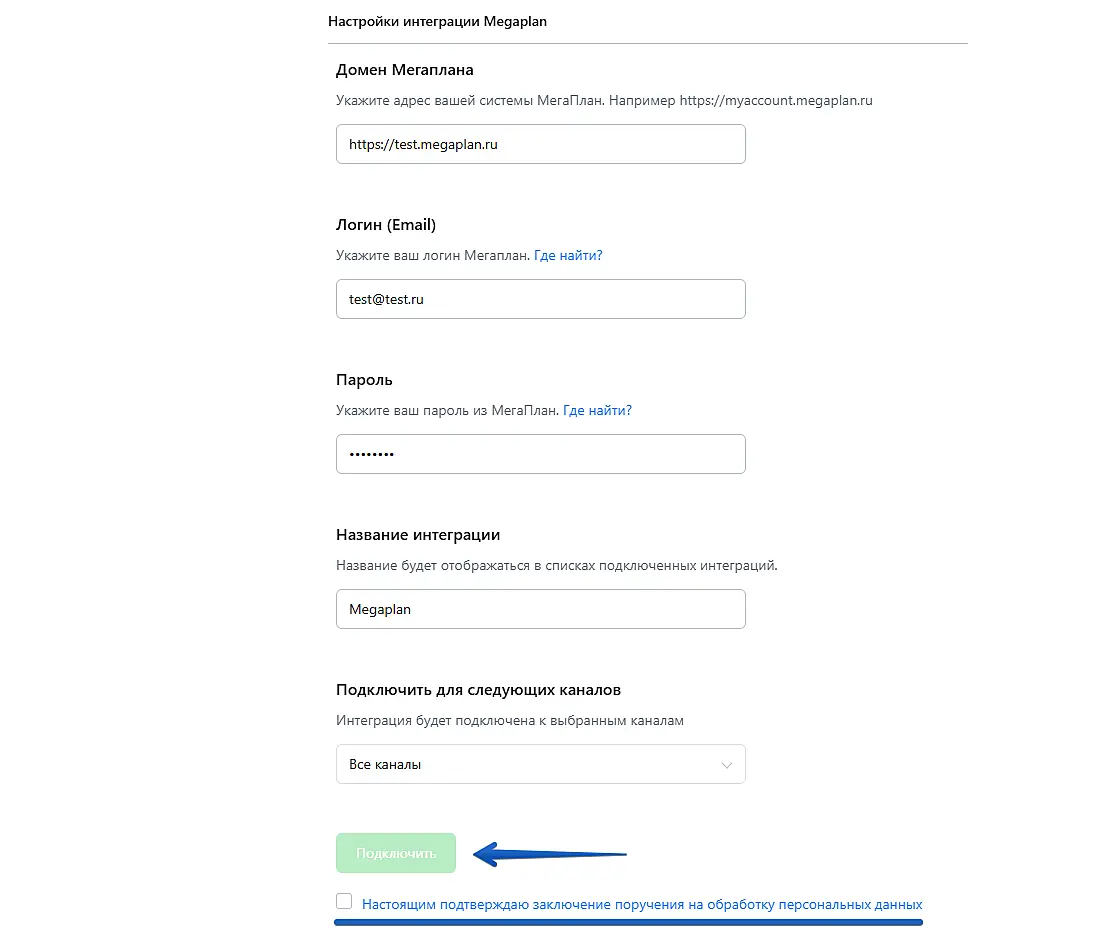Click the "Логин (Email)" field label
The width and height of the screenshot is (1098, 941).
[386, 225]
